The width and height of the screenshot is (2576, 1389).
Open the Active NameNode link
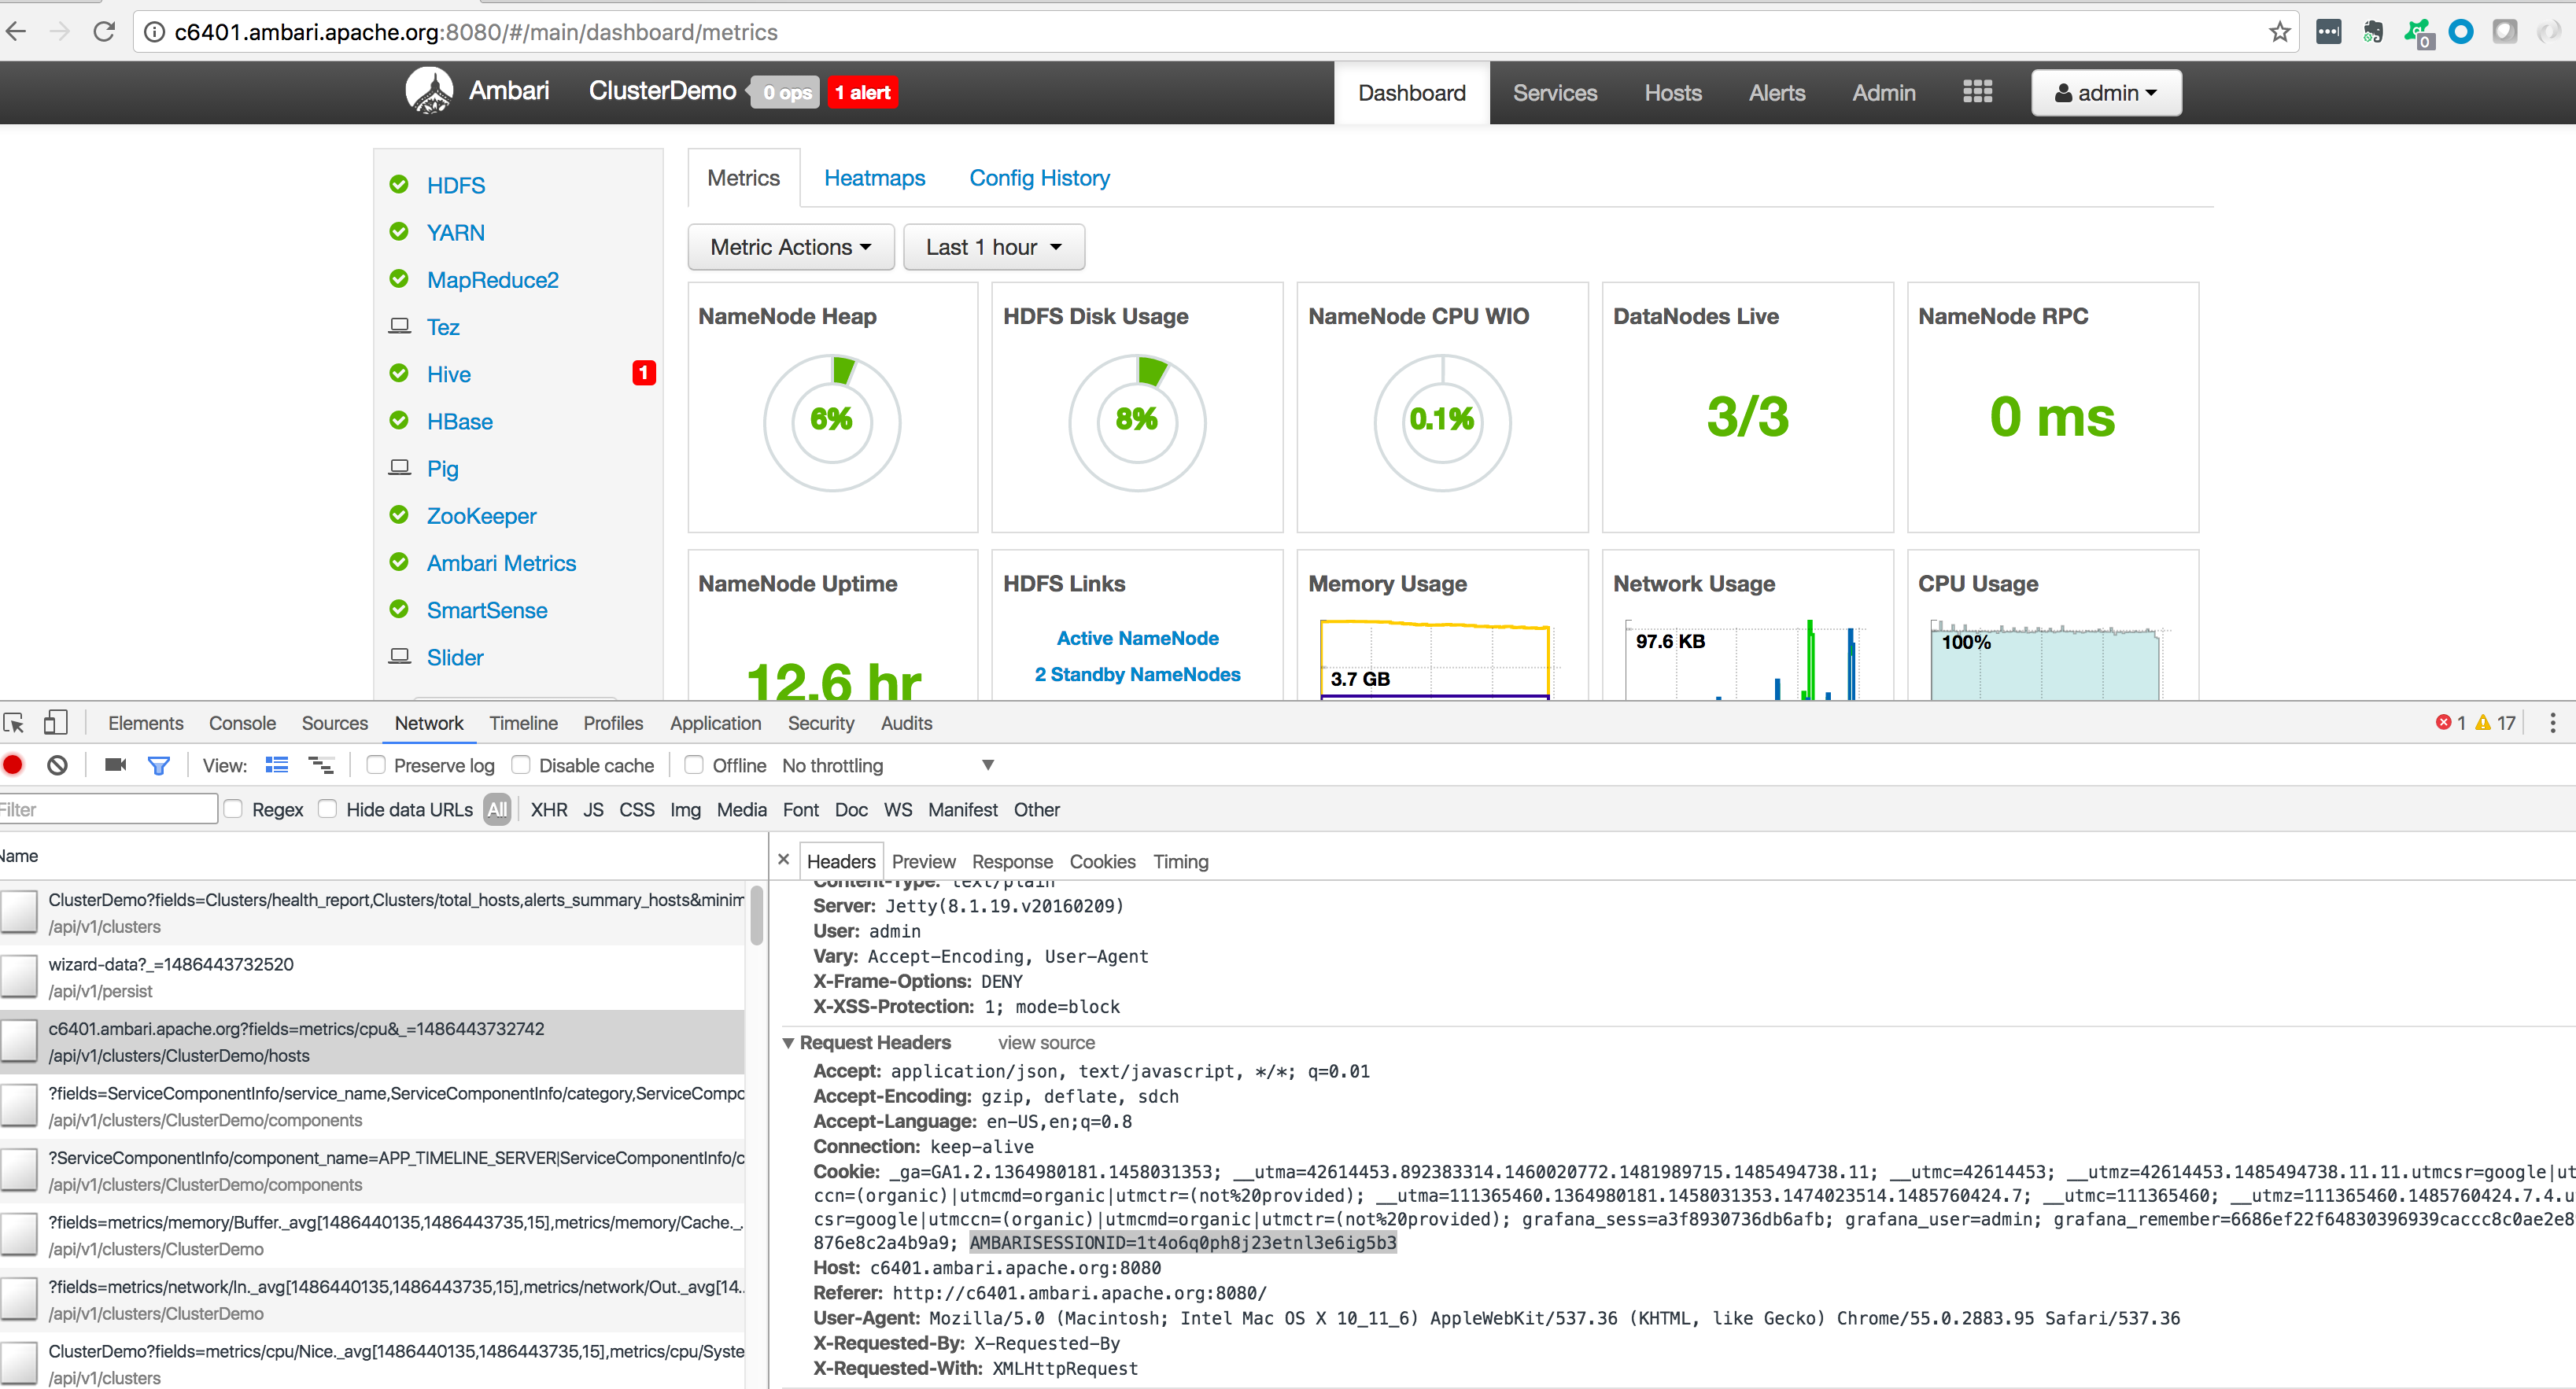pos(1137,638)
